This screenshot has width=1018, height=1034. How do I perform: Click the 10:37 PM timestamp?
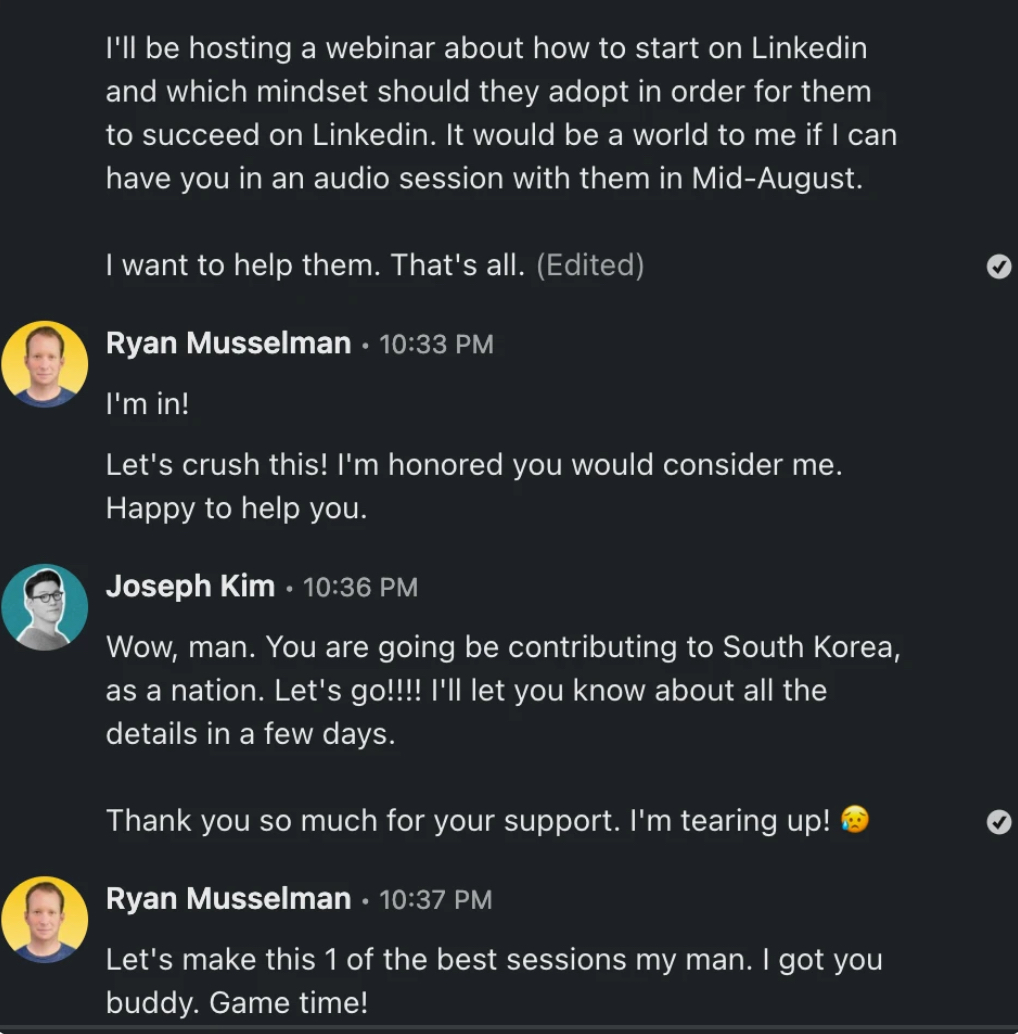coord(436,900)
